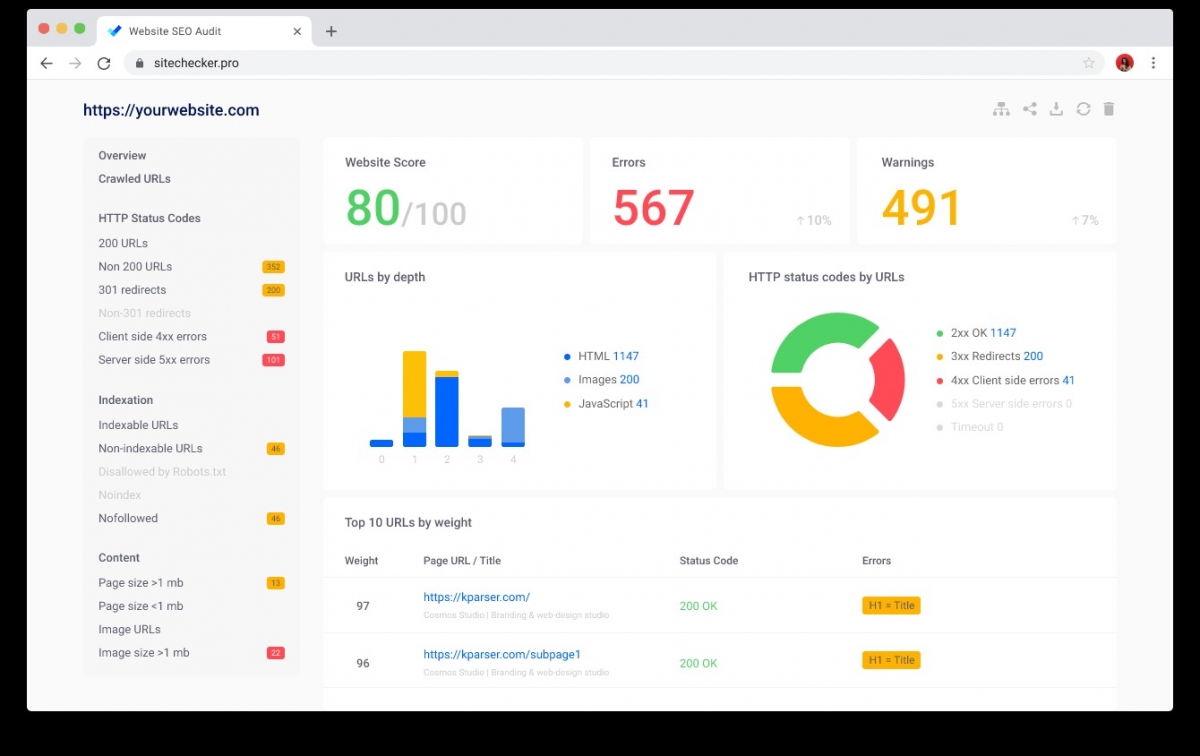Open Chrome's three-dot menu
This screenshot has height=756, width=1200.
click(1152, 62)
